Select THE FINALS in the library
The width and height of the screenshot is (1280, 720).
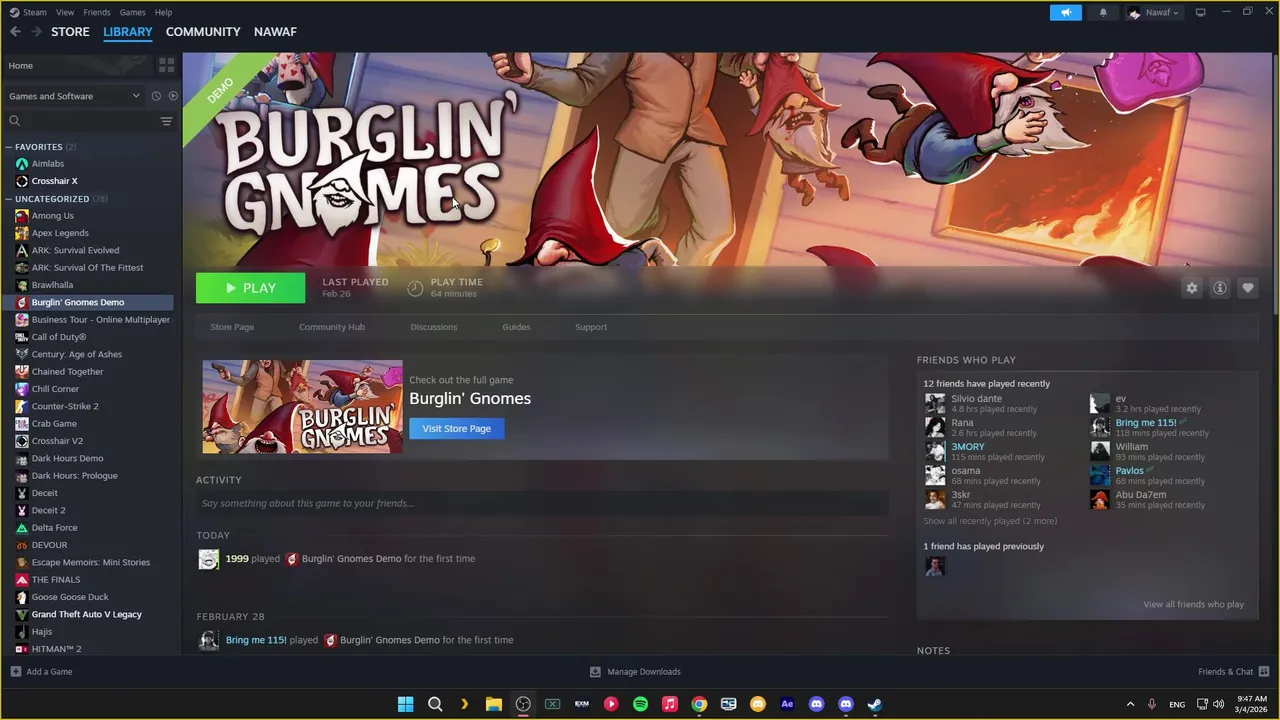click(x=56, y=580)
